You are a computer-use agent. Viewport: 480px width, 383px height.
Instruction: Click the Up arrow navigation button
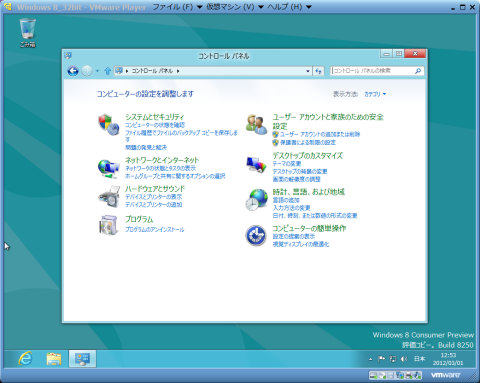pos(107,71)
